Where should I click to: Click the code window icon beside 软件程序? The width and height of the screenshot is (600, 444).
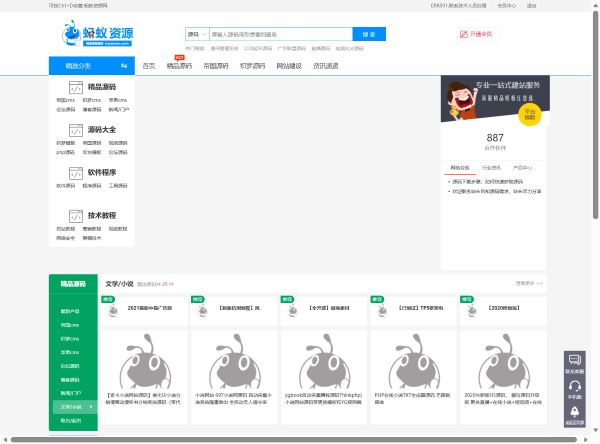click(76, 173)
